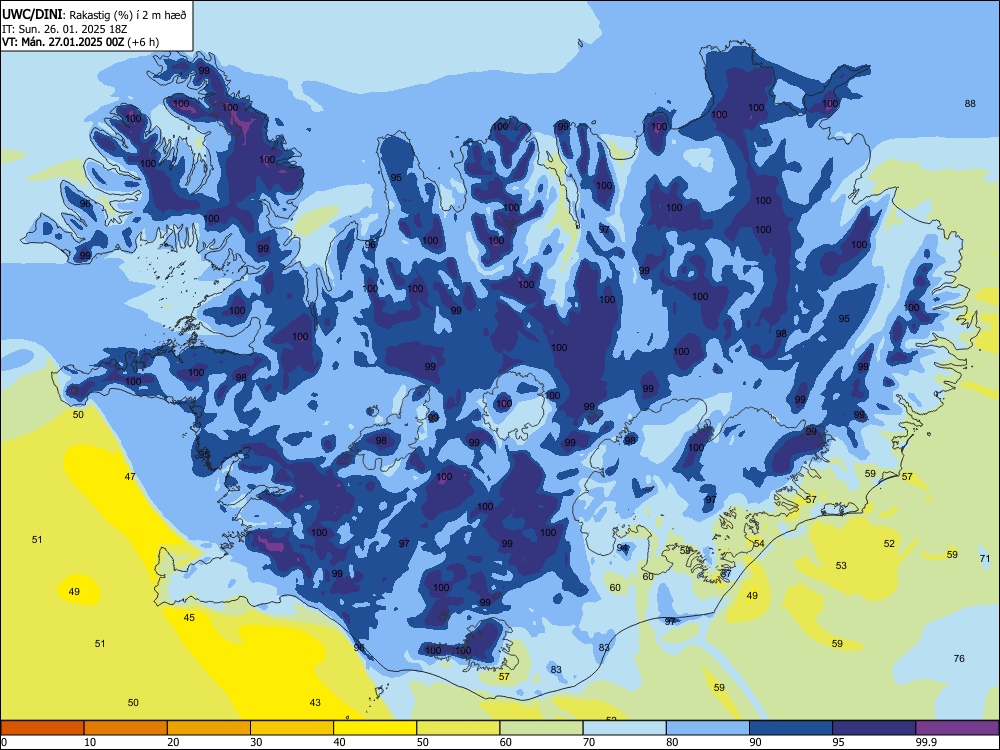Click the pale yellow 50–60 legend swatch

pos(458,728)
